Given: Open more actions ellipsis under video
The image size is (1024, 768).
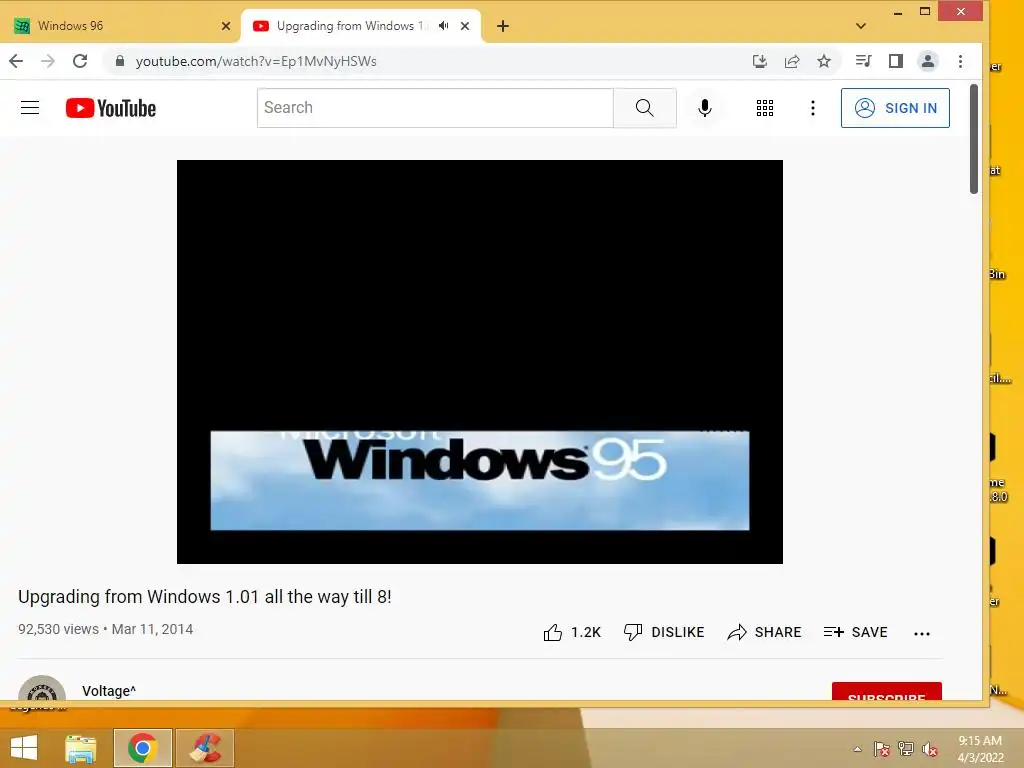Looking at the screenshot, I should (922, 633).
